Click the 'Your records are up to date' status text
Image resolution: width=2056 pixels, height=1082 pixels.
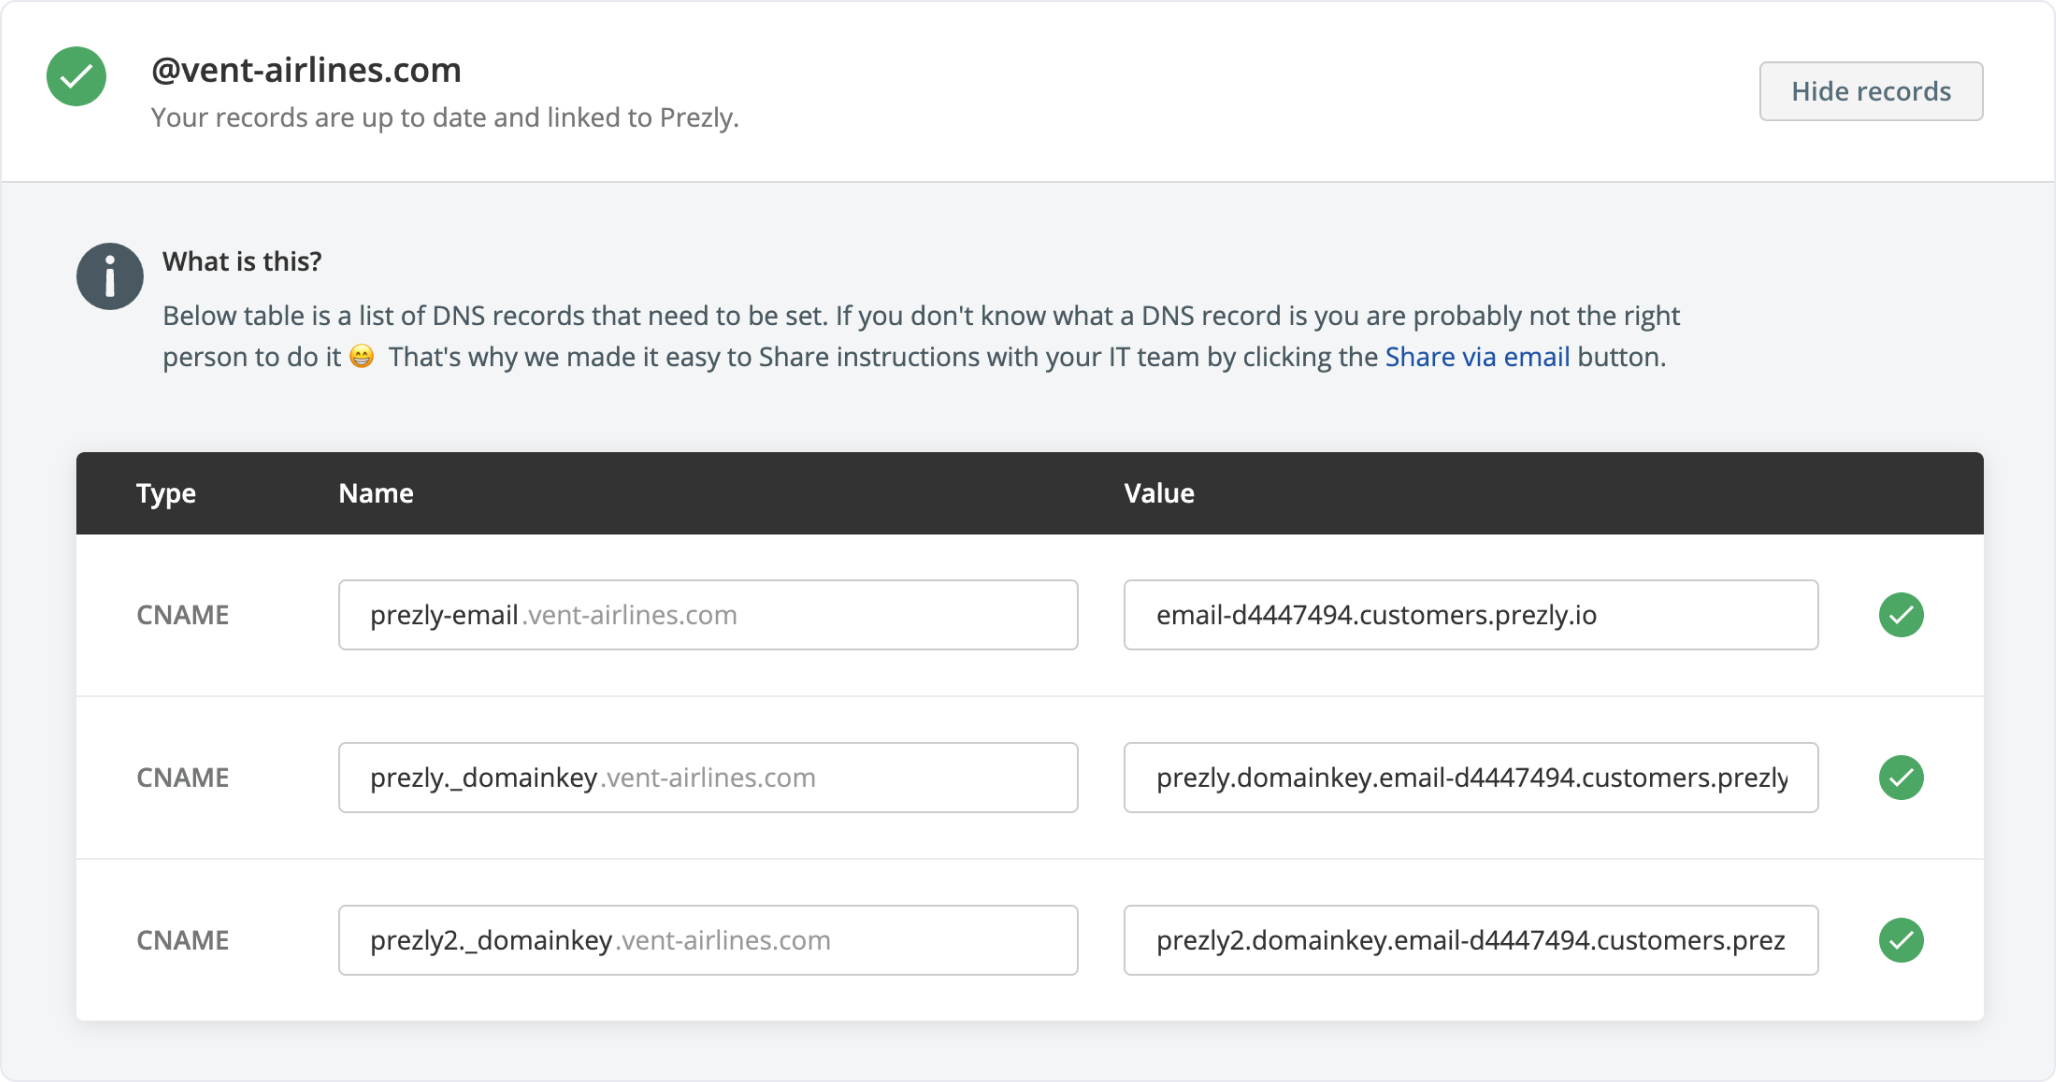pos(445,118)
